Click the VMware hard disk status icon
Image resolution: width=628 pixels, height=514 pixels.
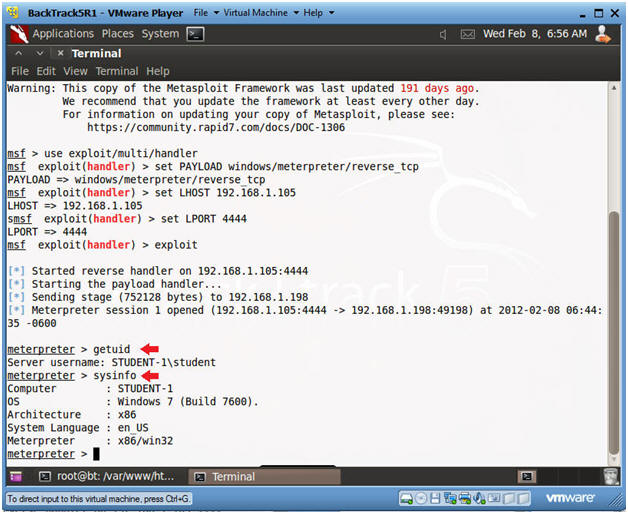(x=406, y=499)
